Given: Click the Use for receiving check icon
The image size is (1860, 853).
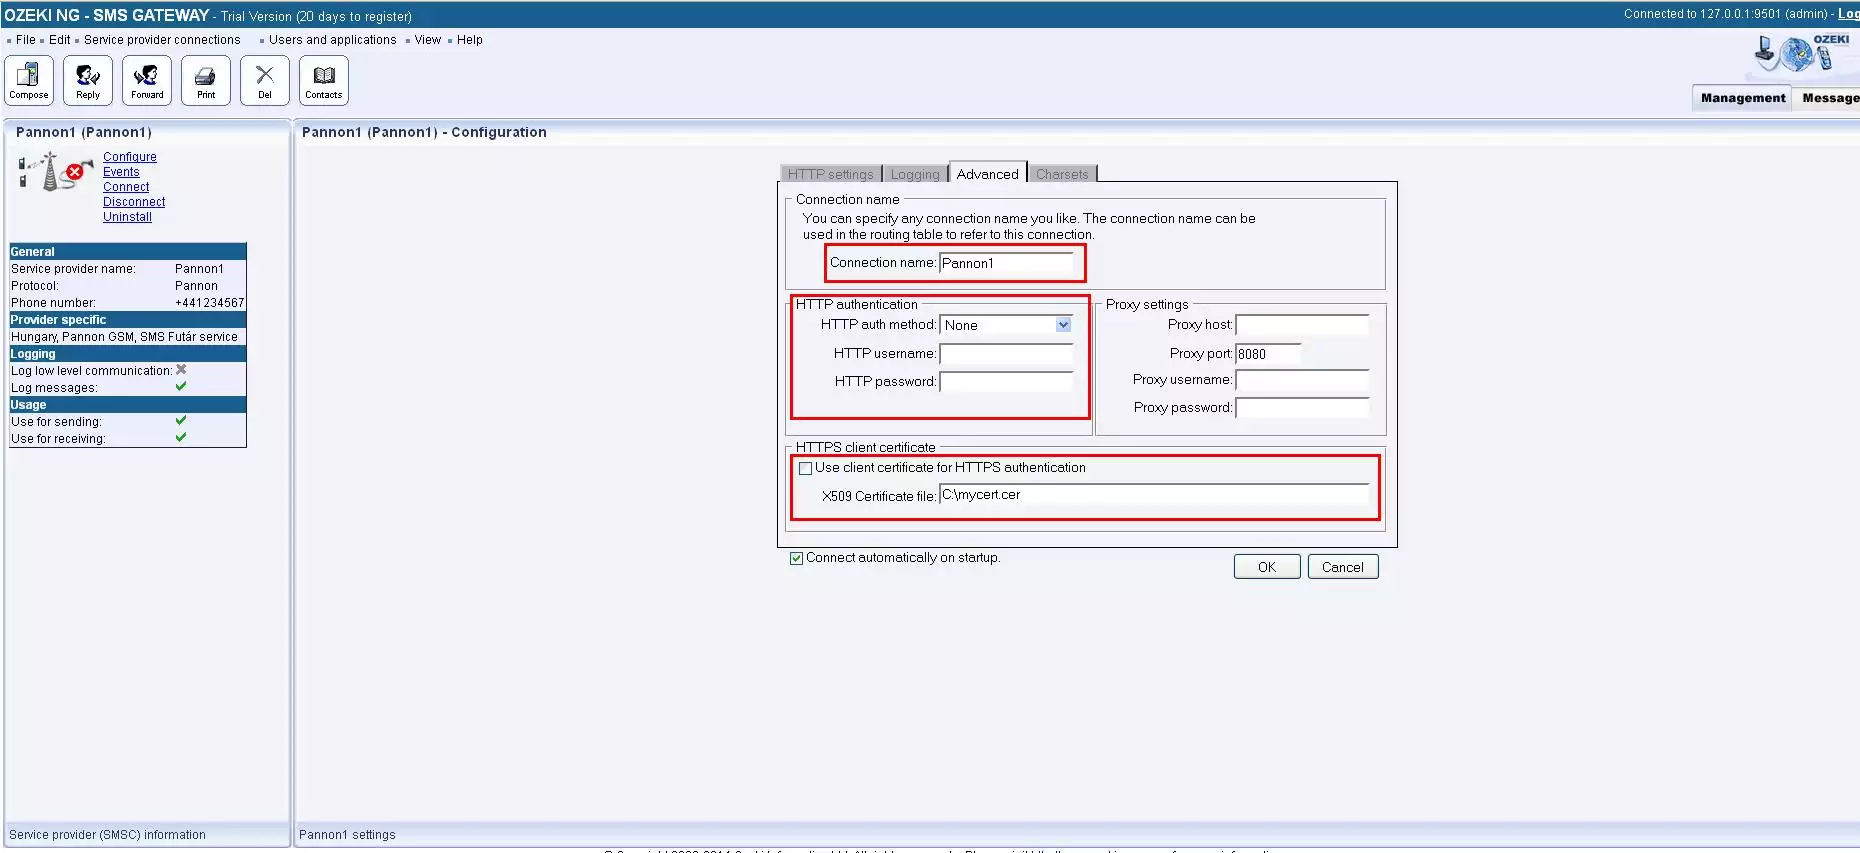Looking at the screenshot, I should [181, 437].
